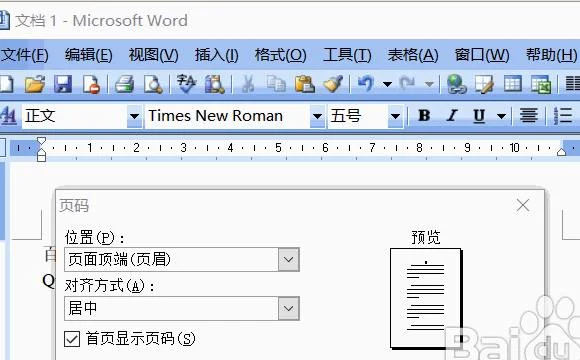Click the Styles and Formatting AA icon
The image size is (580, 360).
pyautogui.click(x=9, y=116)
